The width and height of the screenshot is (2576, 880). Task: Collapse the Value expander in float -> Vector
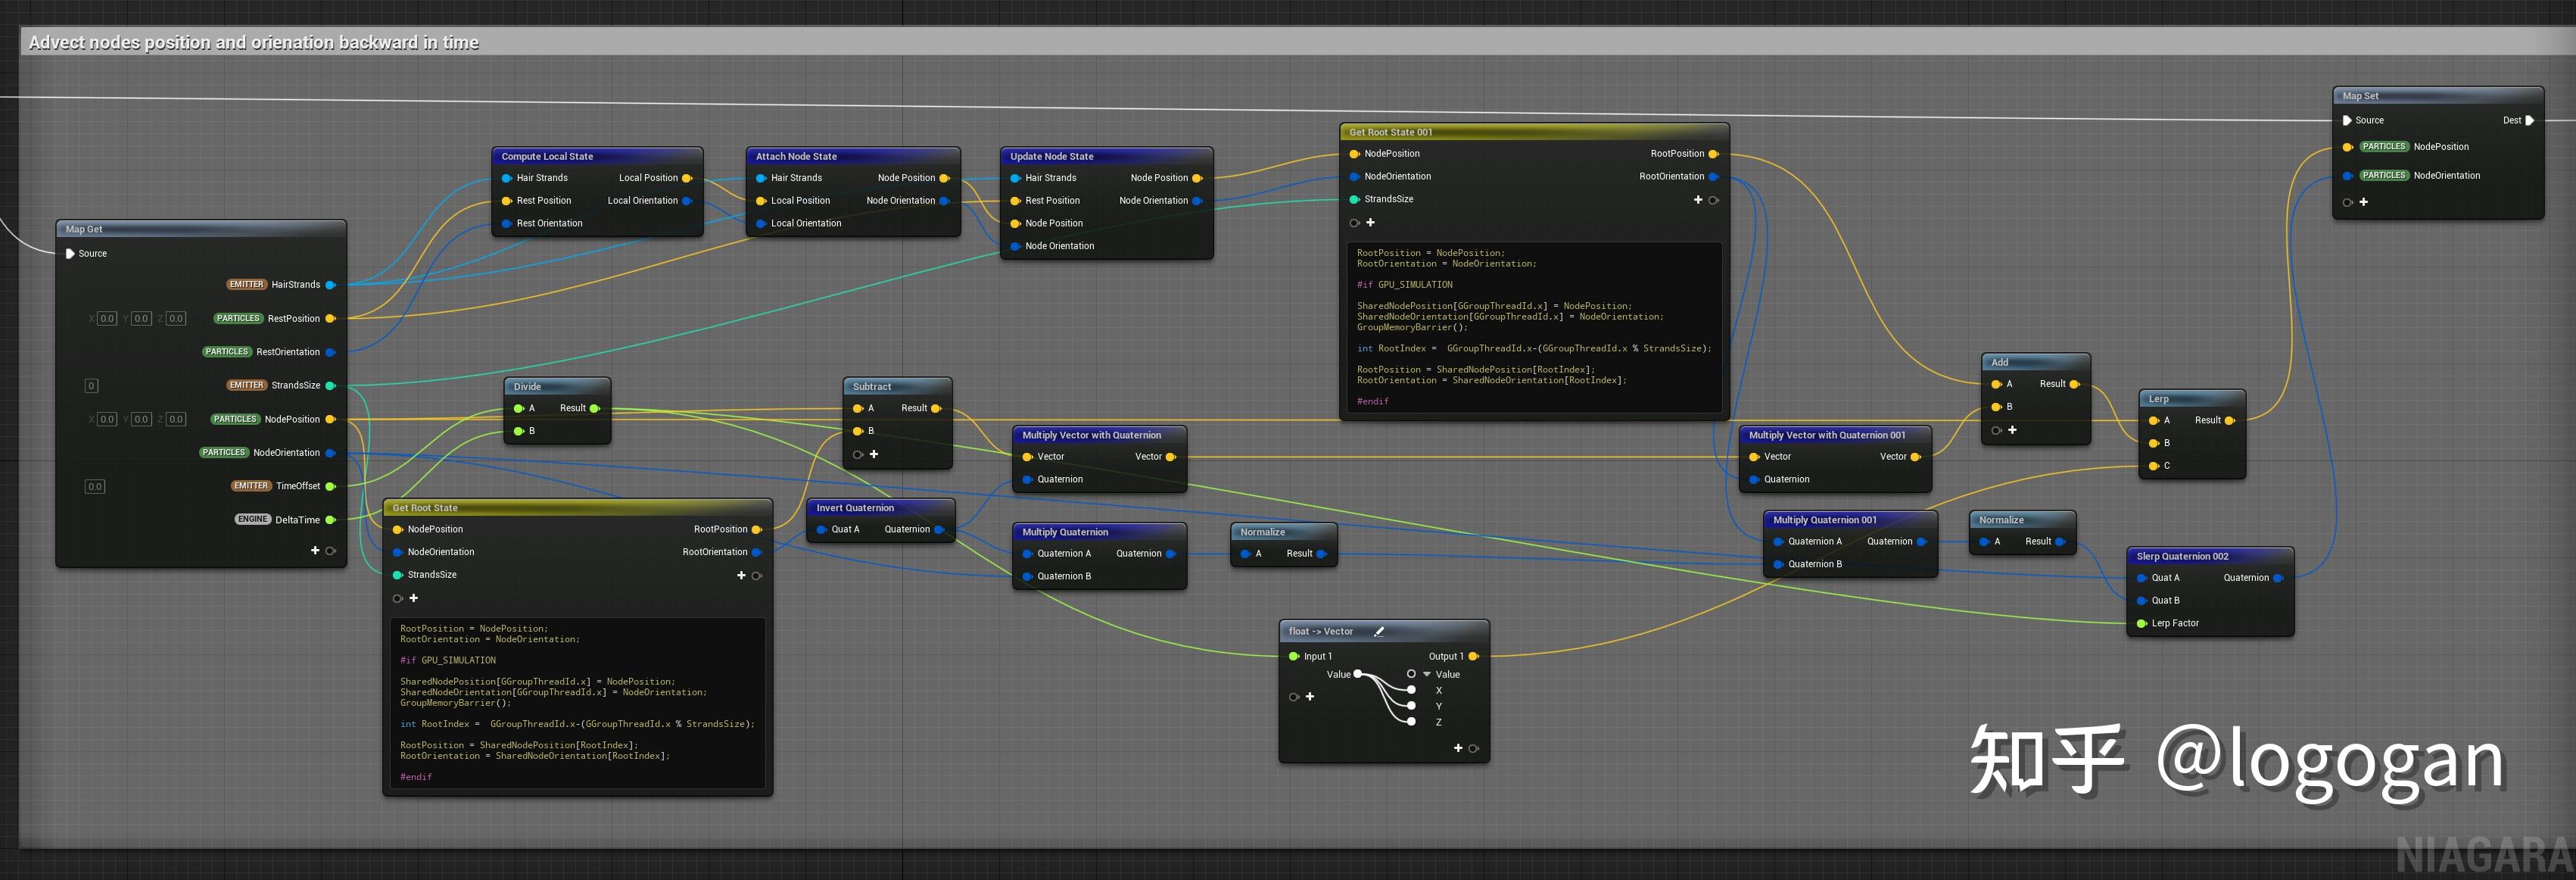1427,675
